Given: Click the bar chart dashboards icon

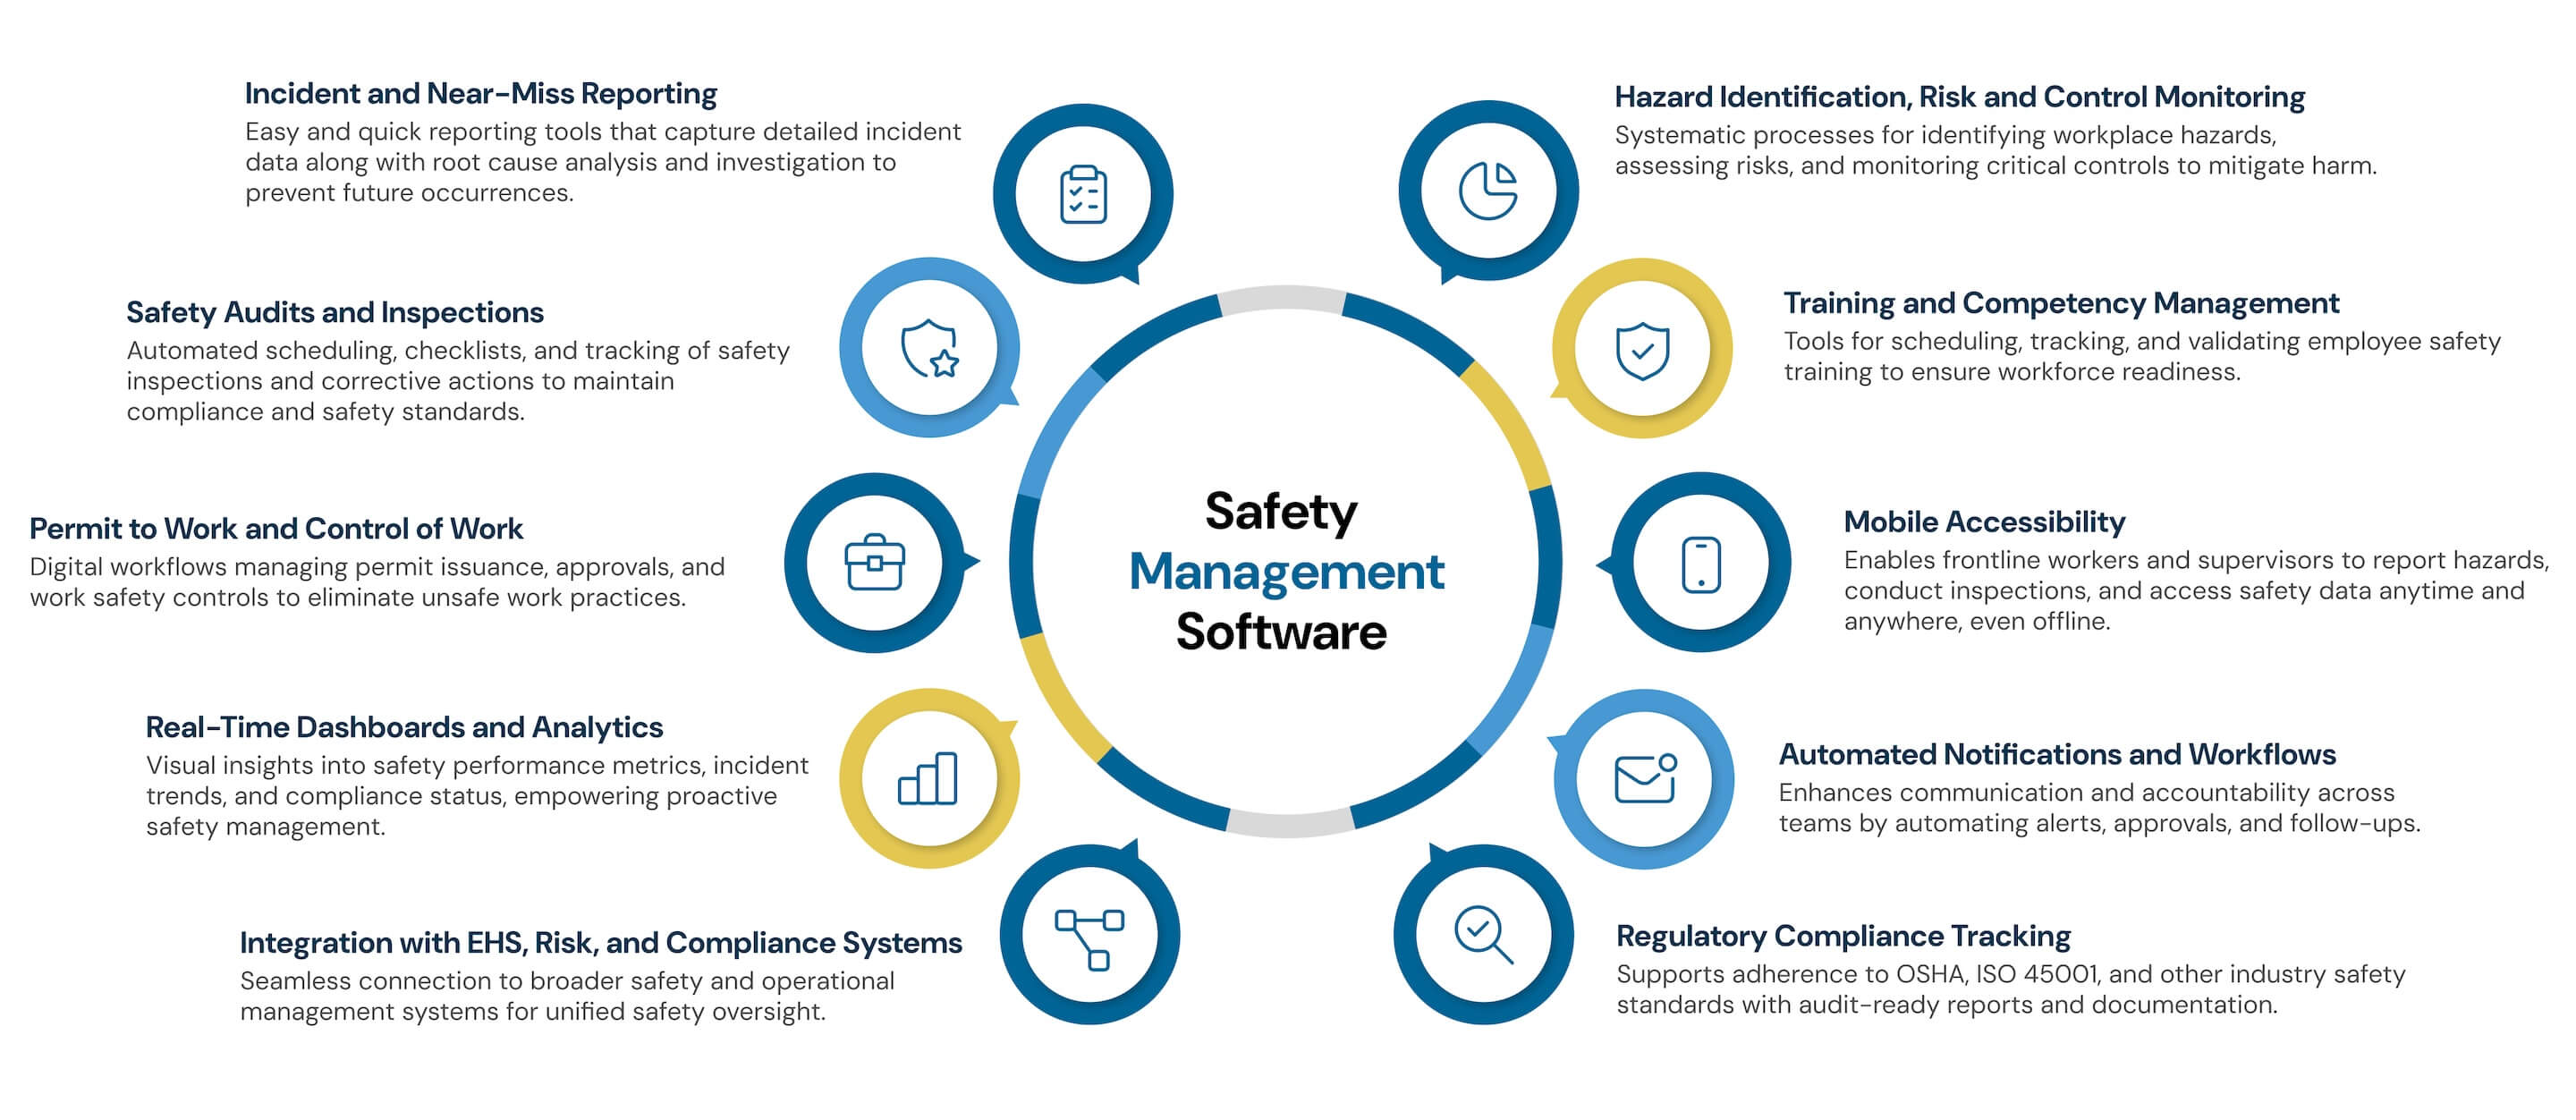Looking at the screenshot, I should 928,778.
